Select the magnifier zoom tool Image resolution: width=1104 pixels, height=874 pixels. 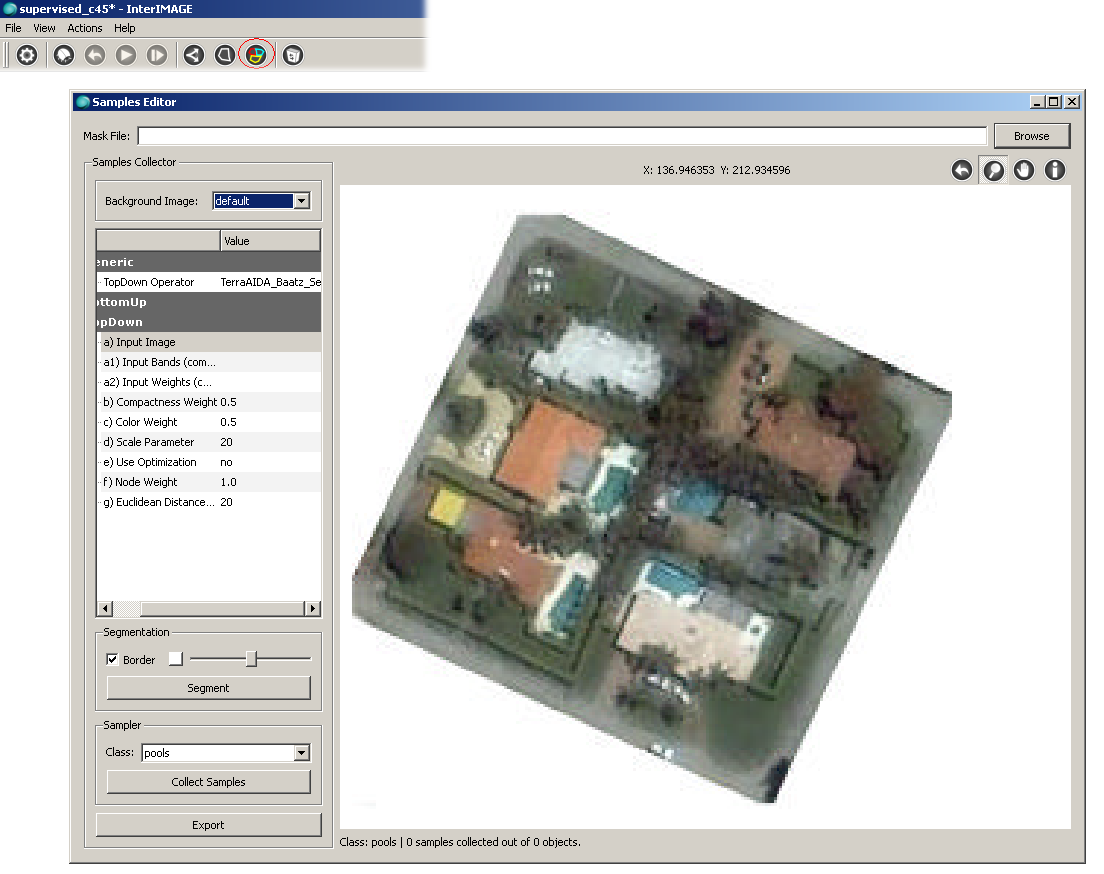tap(993, 170)
